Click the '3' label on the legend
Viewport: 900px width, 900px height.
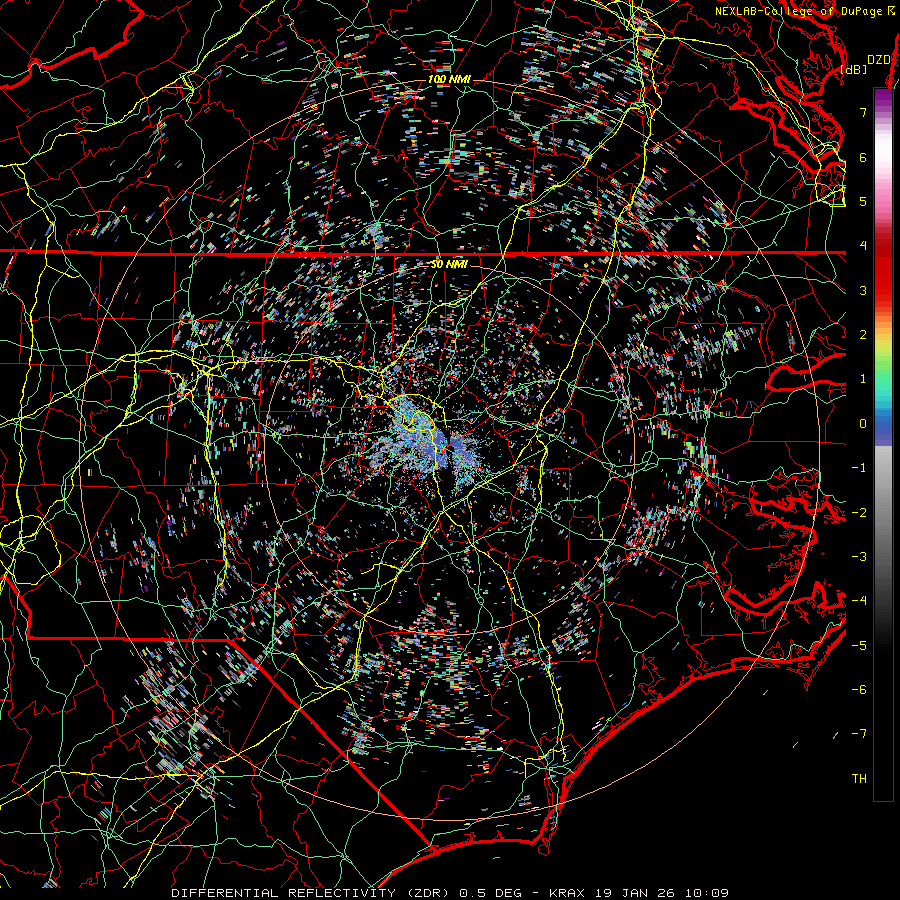tap(863, 290)
